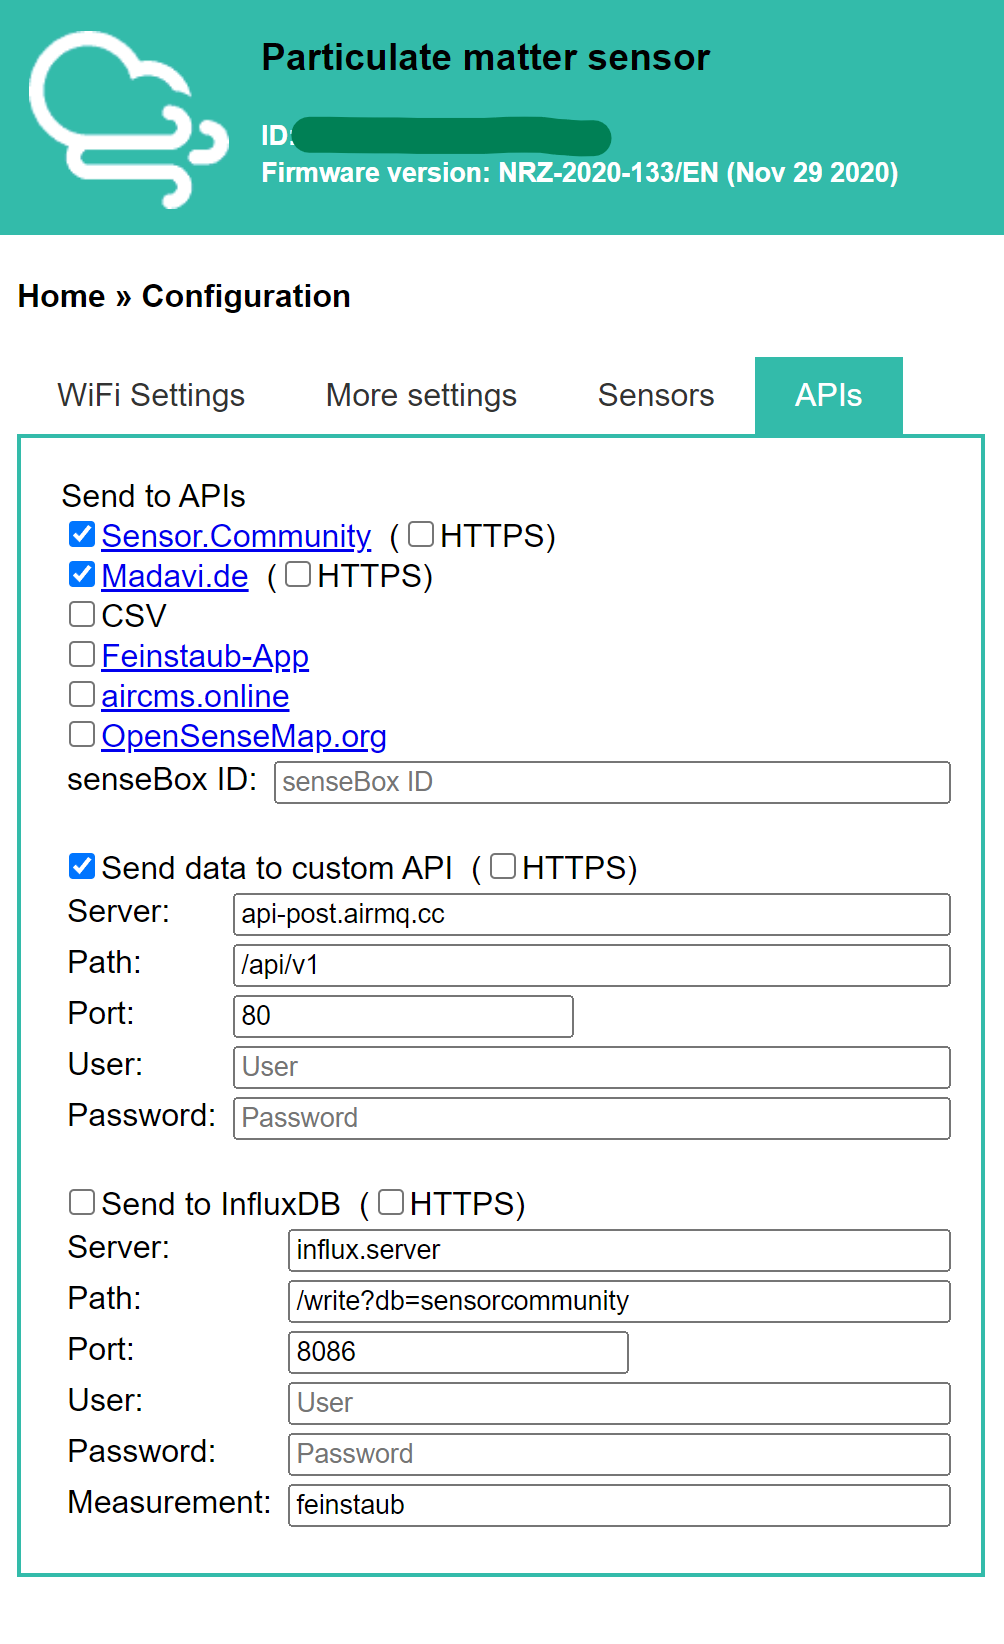Select the APIs tab
This screenshot has width=1004, height=1644.
pos(828,396)
